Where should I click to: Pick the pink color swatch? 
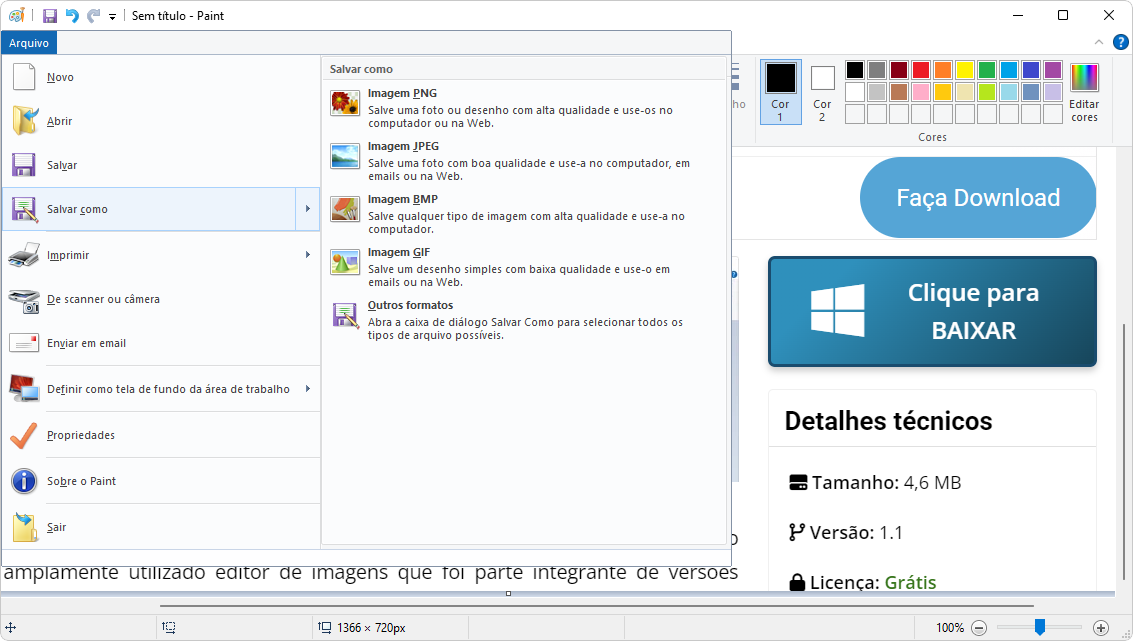tap(921, 92)
